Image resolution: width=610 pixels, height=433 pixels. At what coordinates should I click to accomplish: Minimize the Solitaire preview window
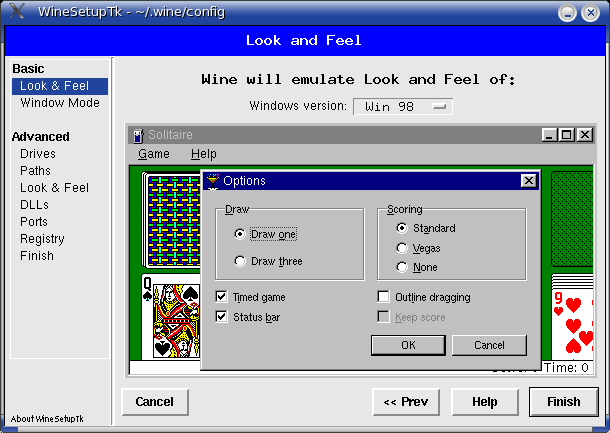click(549, 135)
